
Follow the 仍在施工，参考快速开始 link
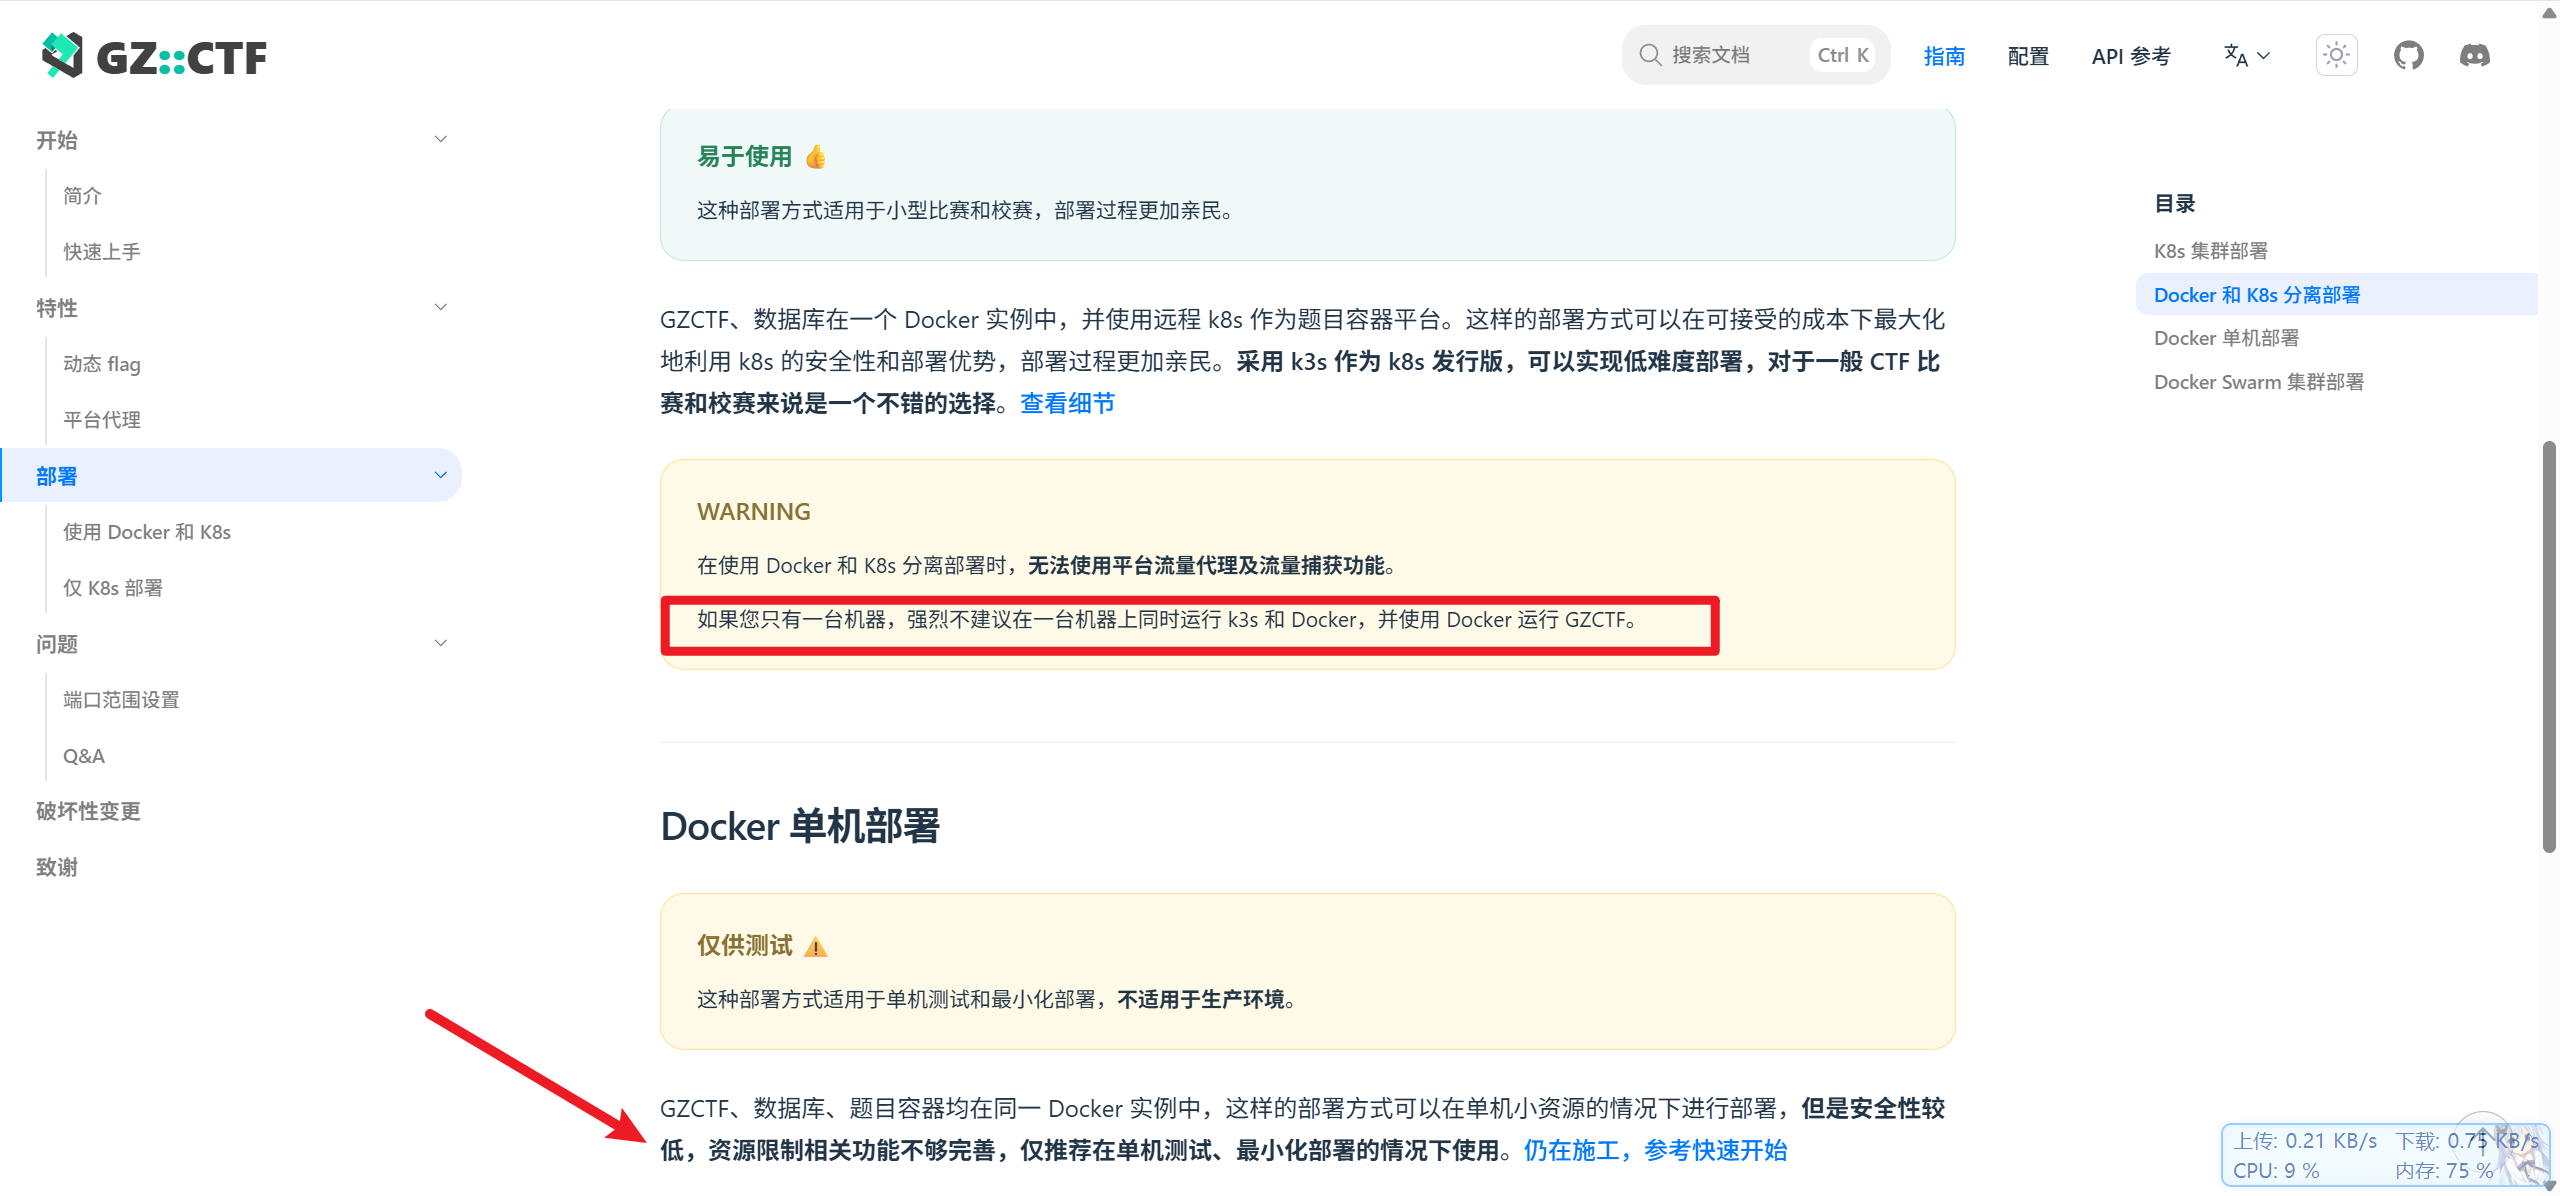pyautogui.click(x=1655, y=1150)
